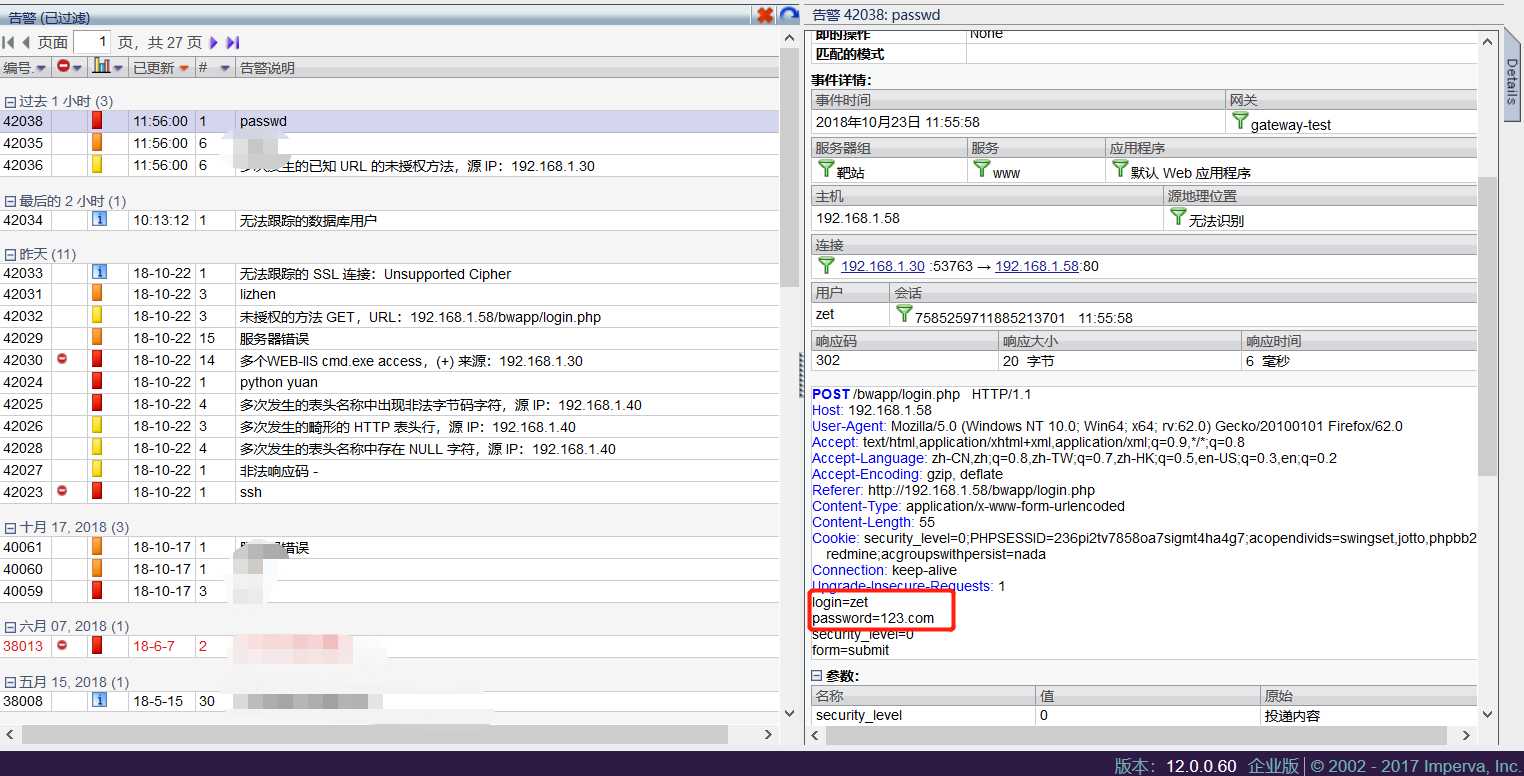Screen dimensions: 1524x776
Task: Open the # count column dropdown
Action: [225, 68]
